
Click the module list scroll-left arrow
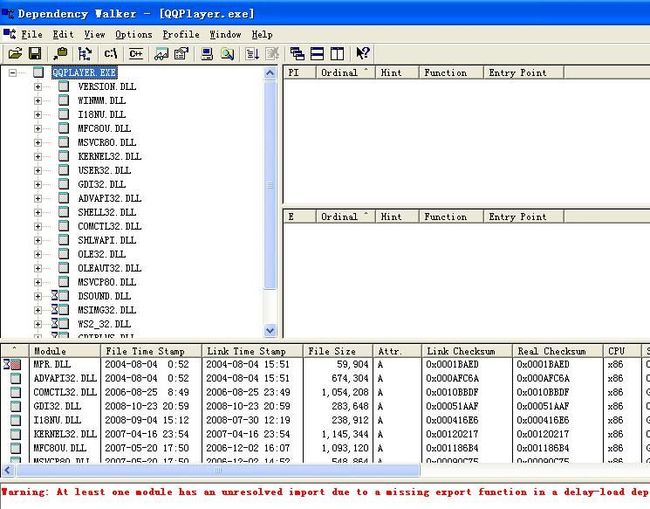point(8,470)
